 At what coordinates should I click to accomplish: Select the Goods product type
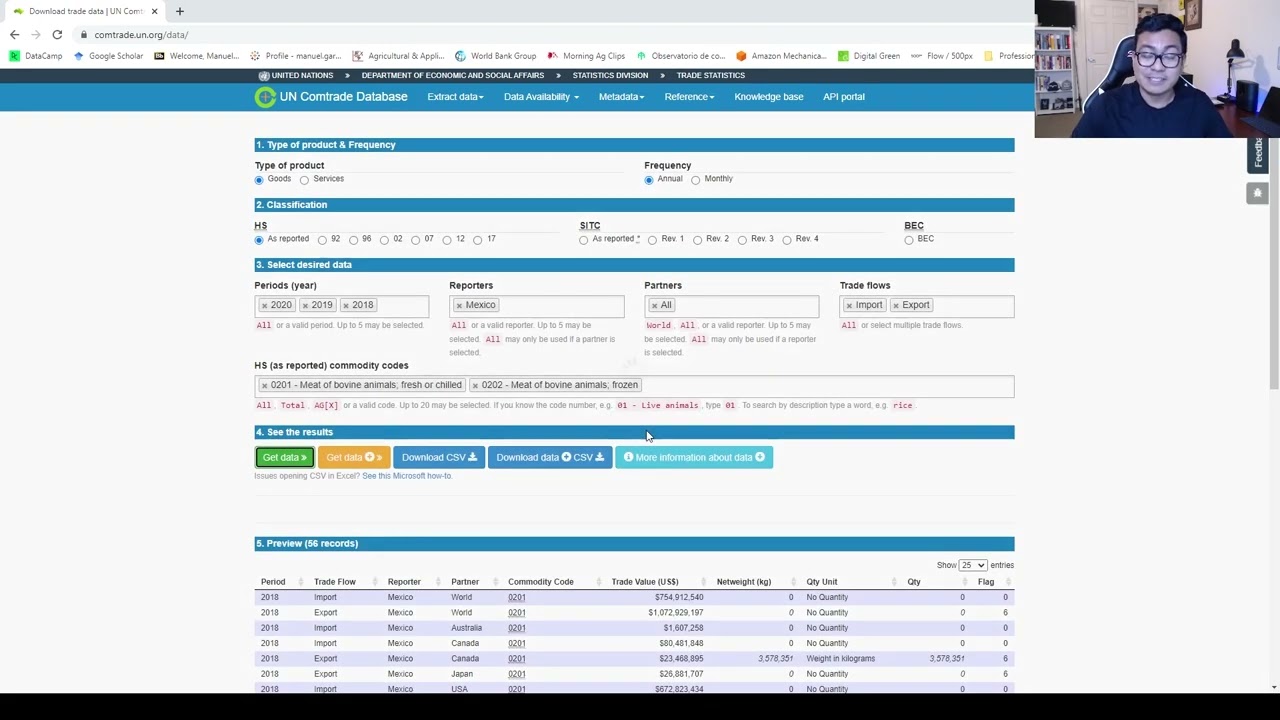pos(259,180)
